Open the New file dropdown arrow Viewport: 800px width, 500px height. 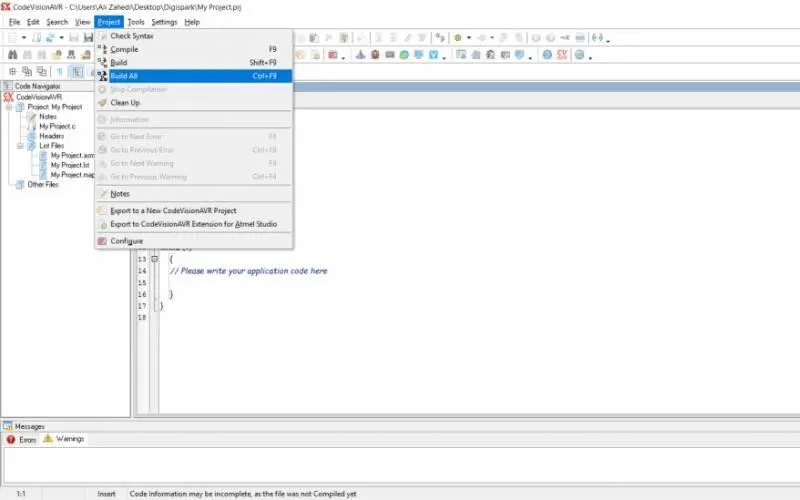(23, 38)
